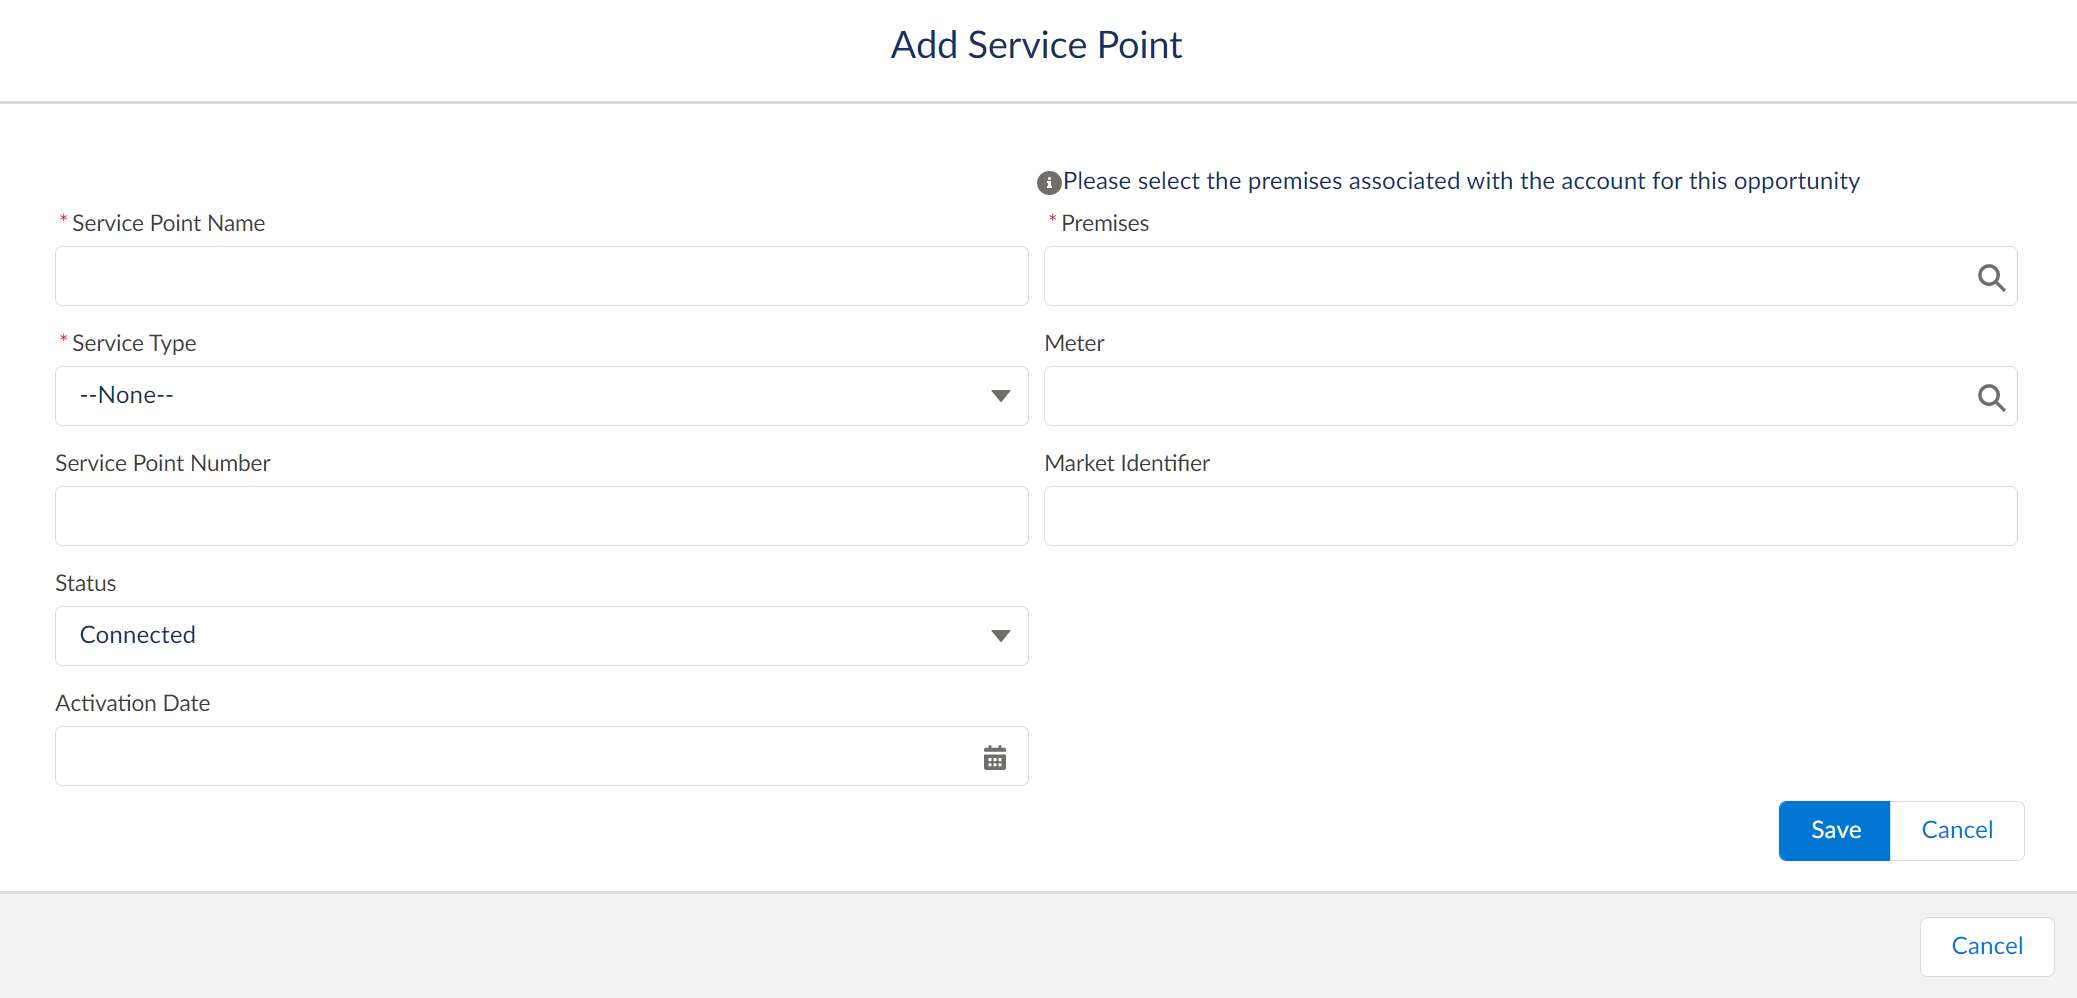The image size is (2077, 998).
Task: Open the Premises lookup search icon
Action: pyautogui.click(x=1991, y=277)
